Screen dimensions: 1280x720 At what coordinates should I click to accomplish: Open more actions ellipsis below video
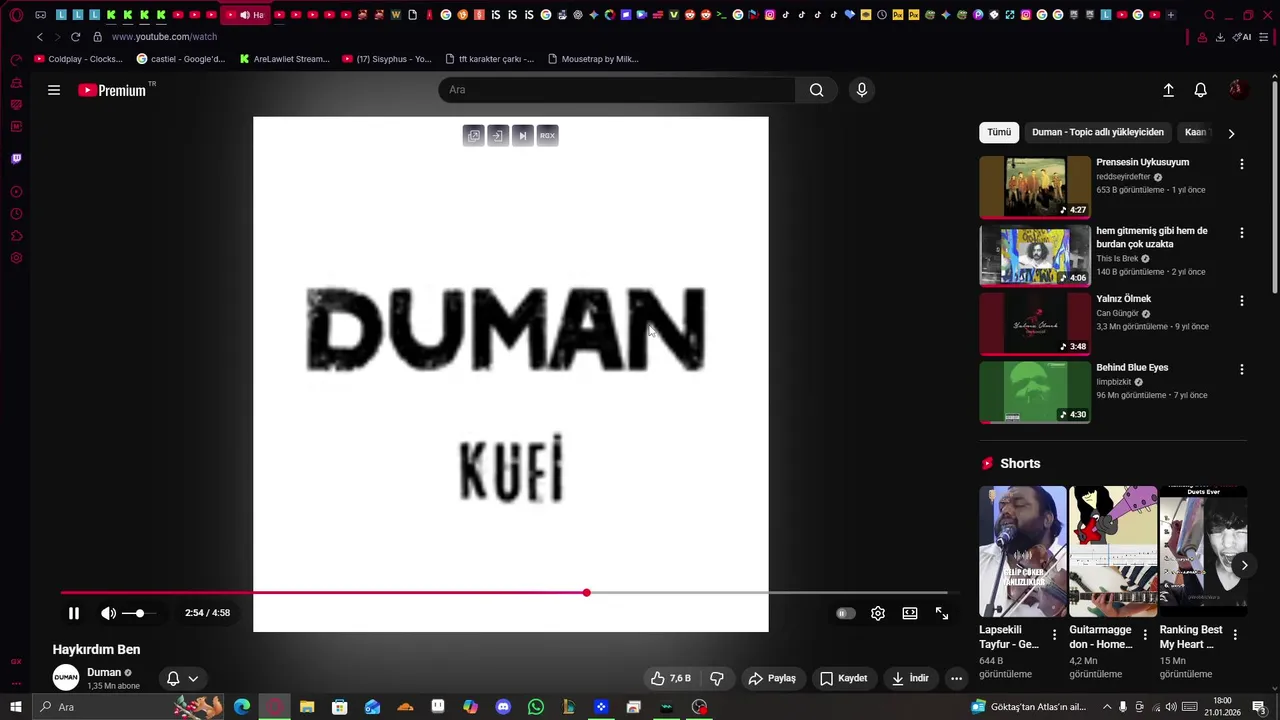(x=956, y=678)
